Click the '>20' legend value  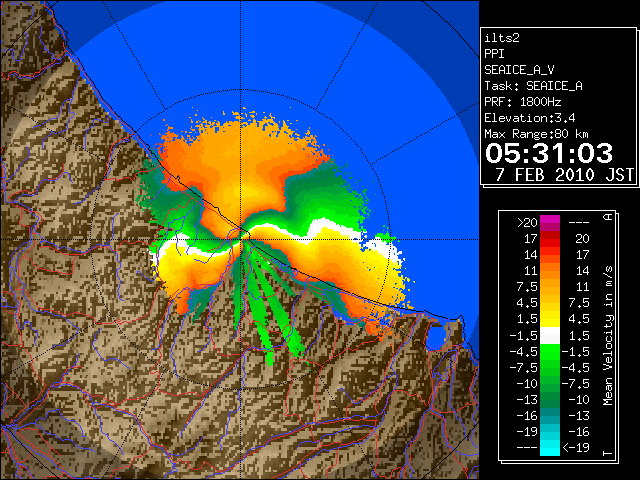527,223
